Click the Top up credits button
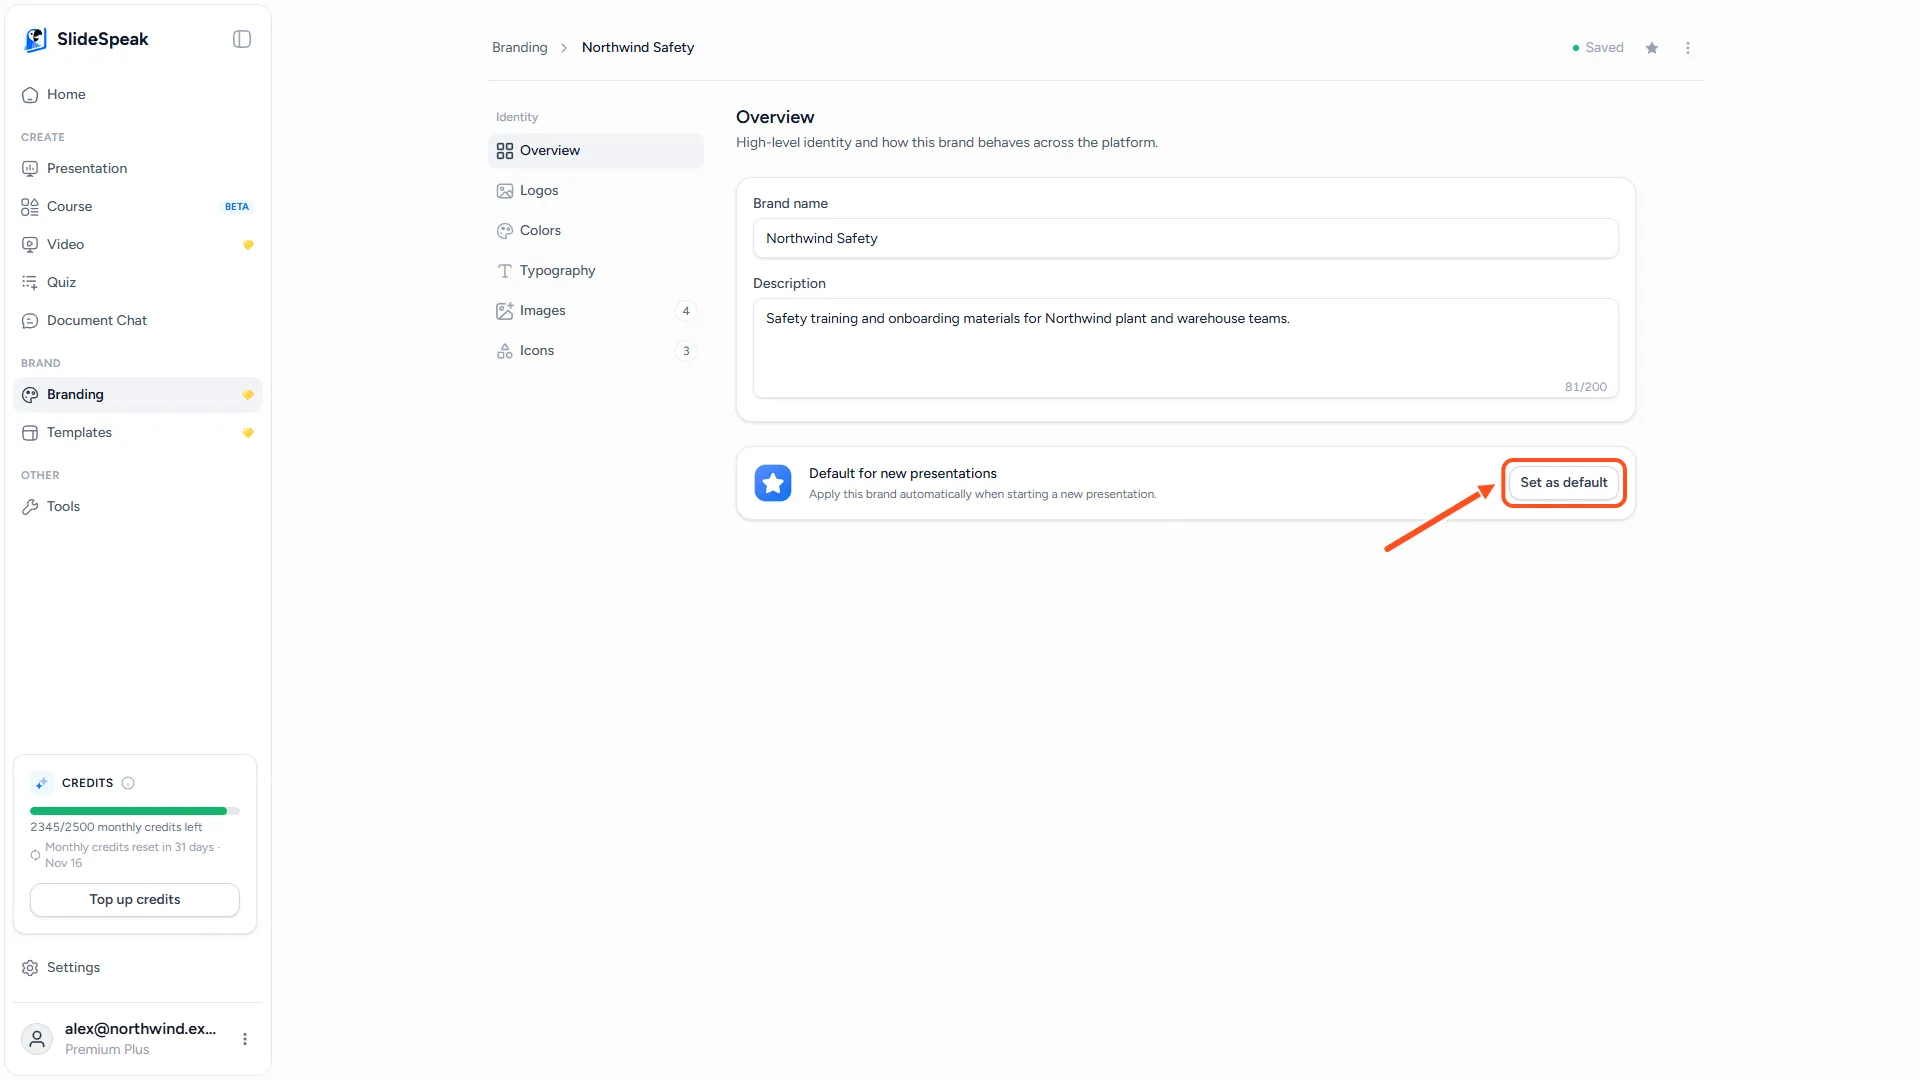The width and height of the screenshot is (1920, 1080). 135,899
